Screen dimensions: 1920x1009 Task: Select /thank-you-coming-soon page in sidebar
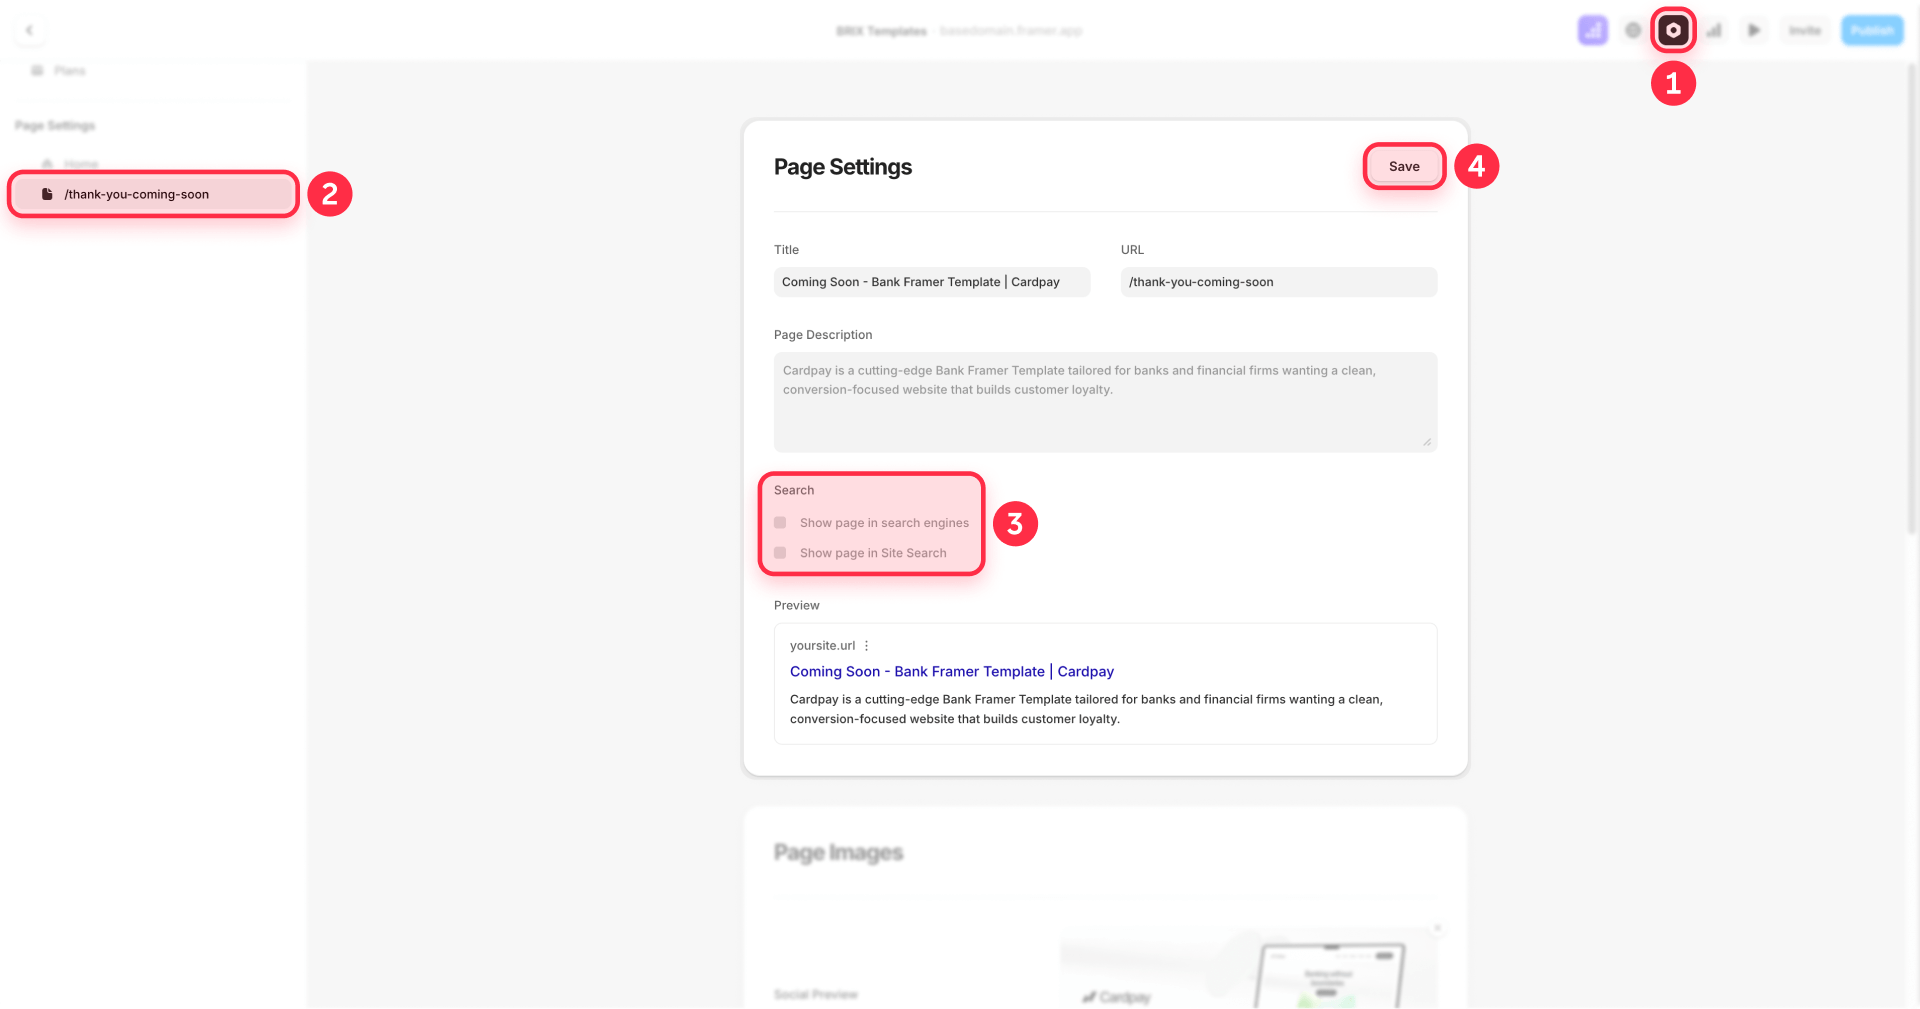pyautogui.click(x=153, y=194)
